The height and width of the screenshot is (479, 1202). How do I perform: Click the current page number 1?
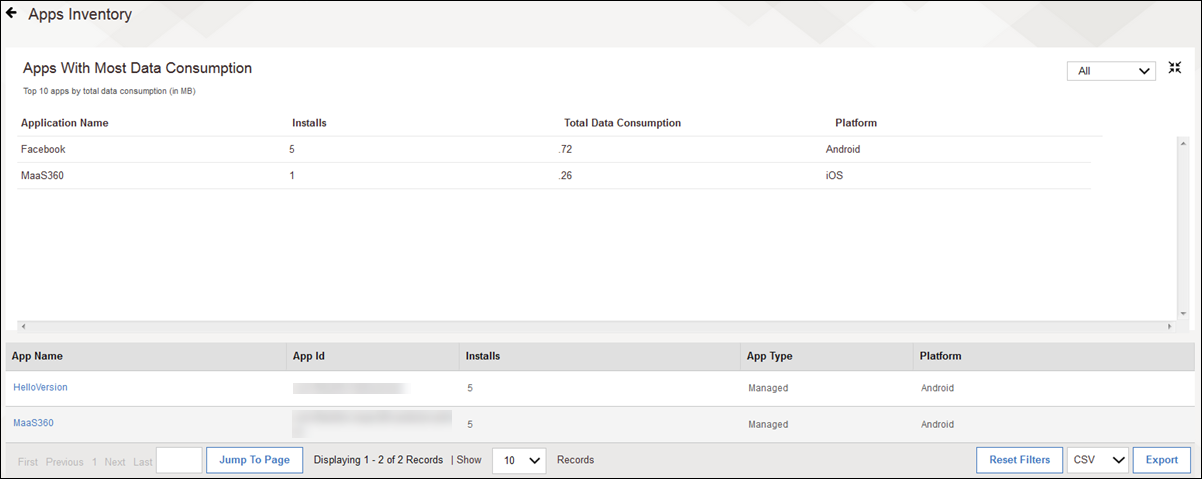tap(95, 462)
